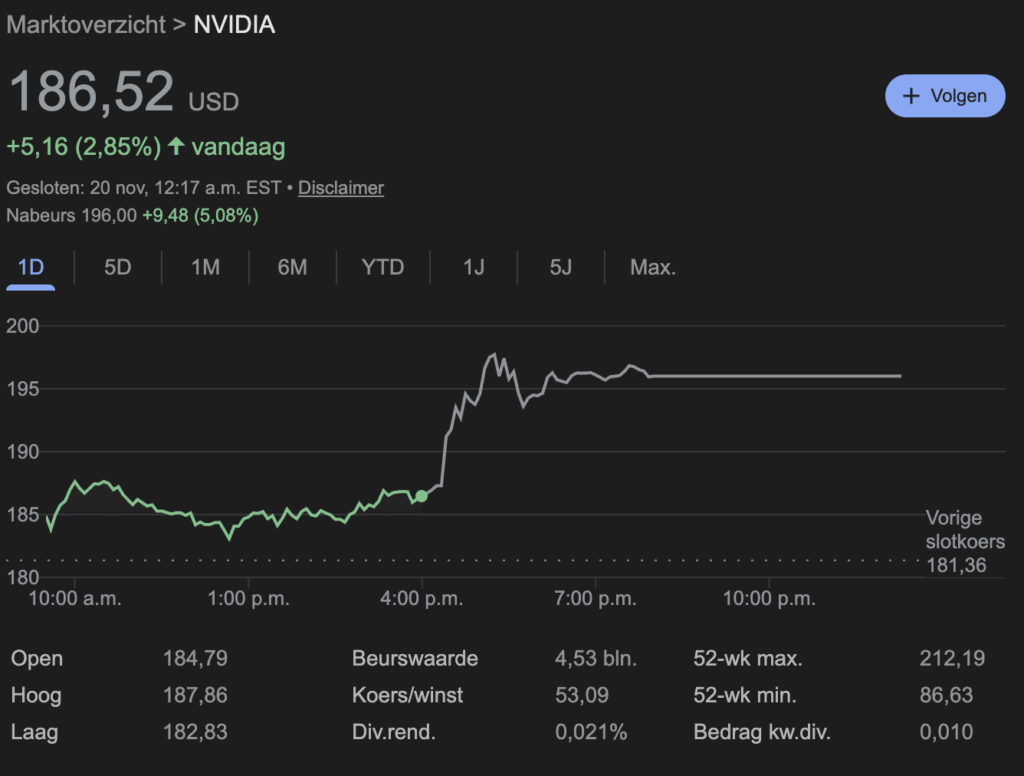Click the green dot marker on chart
This screenshot has height=776, width=1024.
pos(421,496)
